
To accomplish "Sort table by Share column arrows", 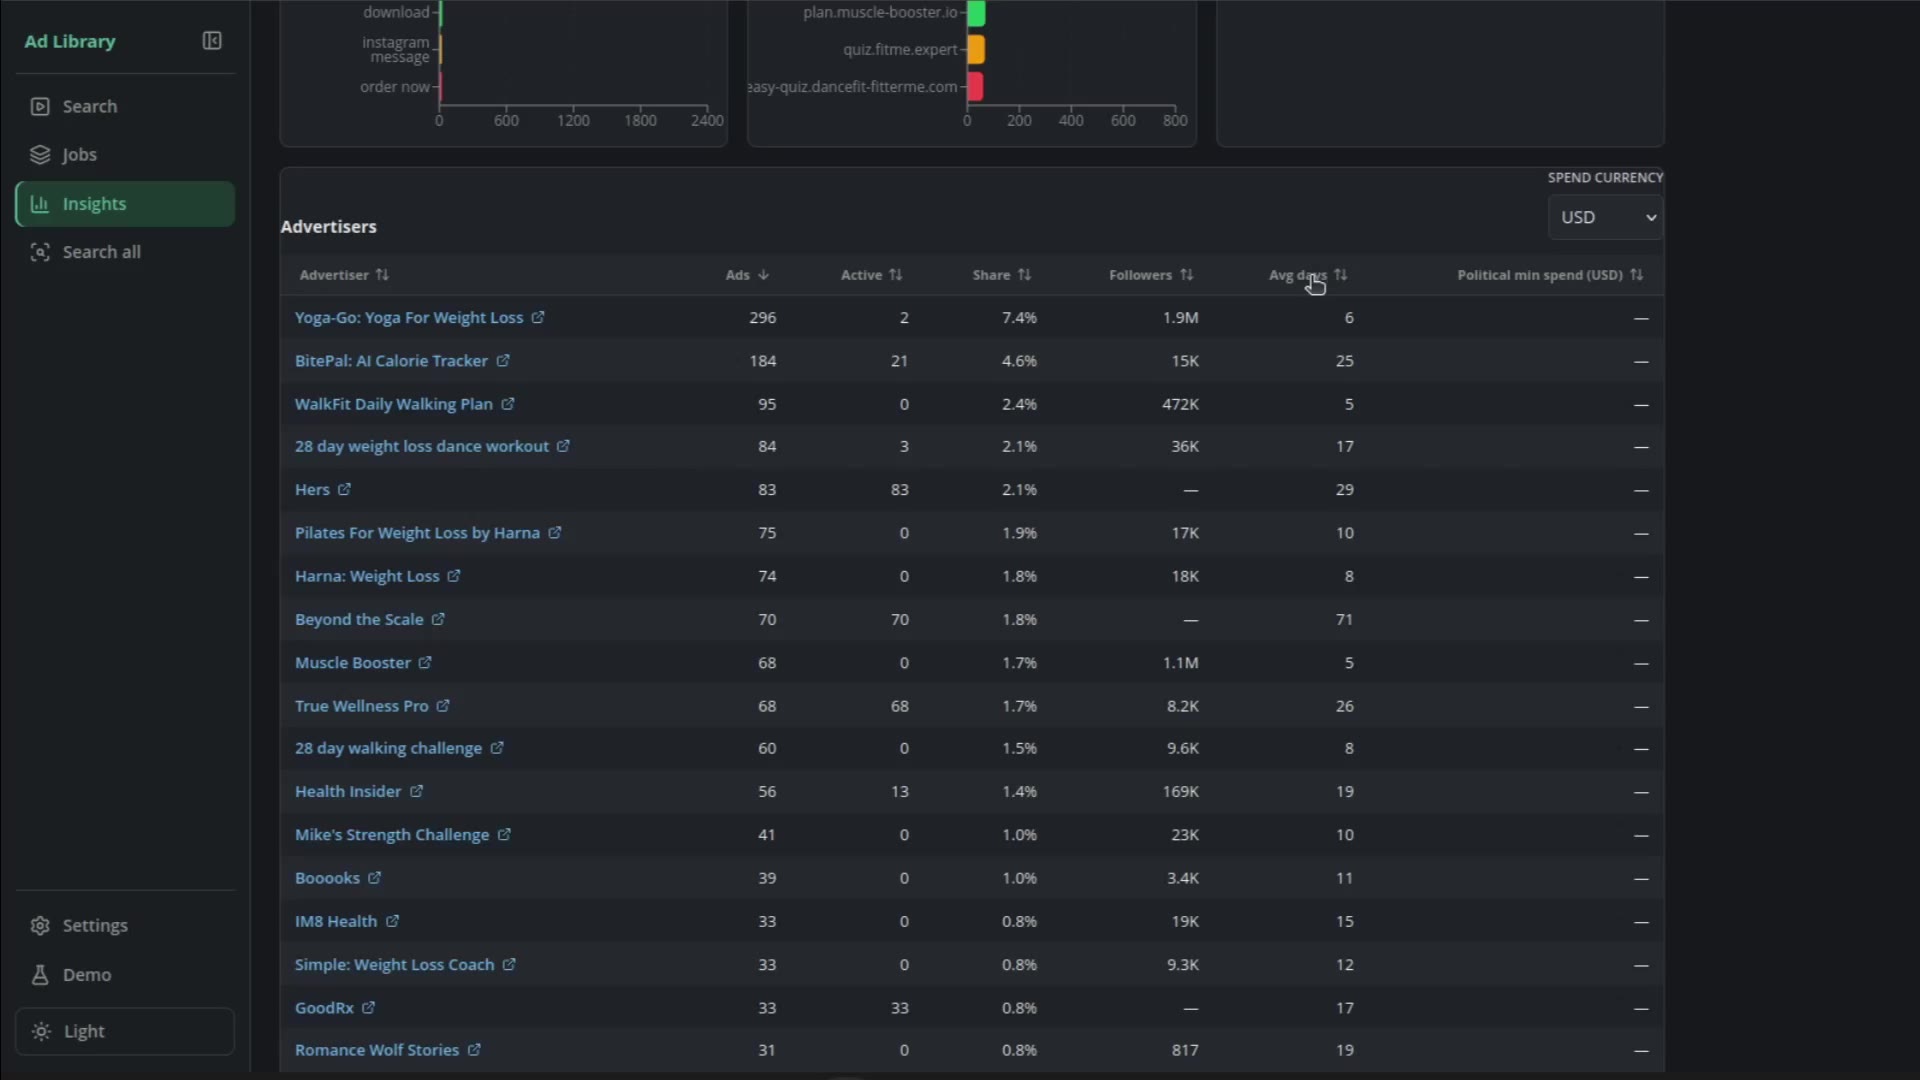I will 1024,275.
